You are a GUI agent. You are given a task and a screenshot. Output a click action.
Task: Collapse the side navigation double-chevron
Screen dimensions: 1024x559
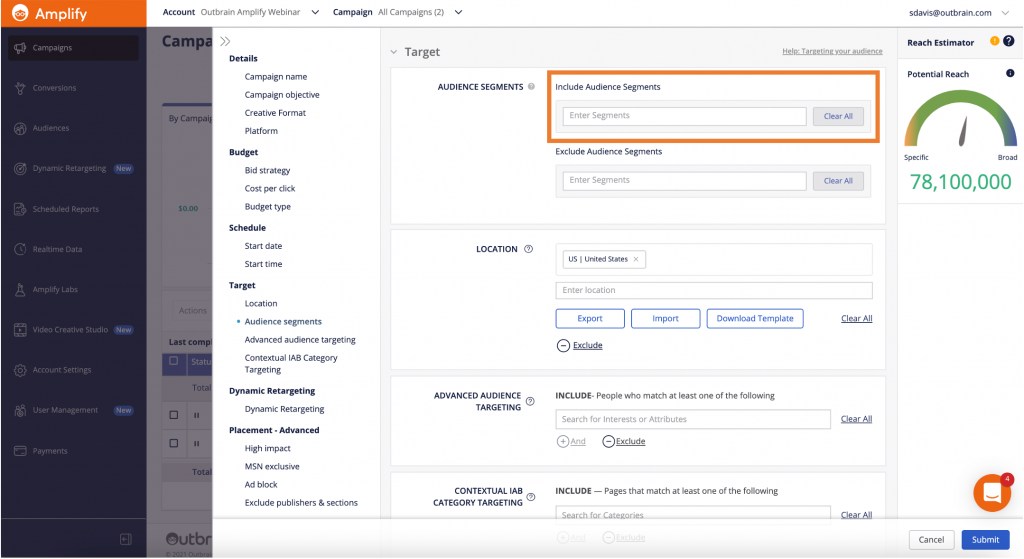coord(225,42)
